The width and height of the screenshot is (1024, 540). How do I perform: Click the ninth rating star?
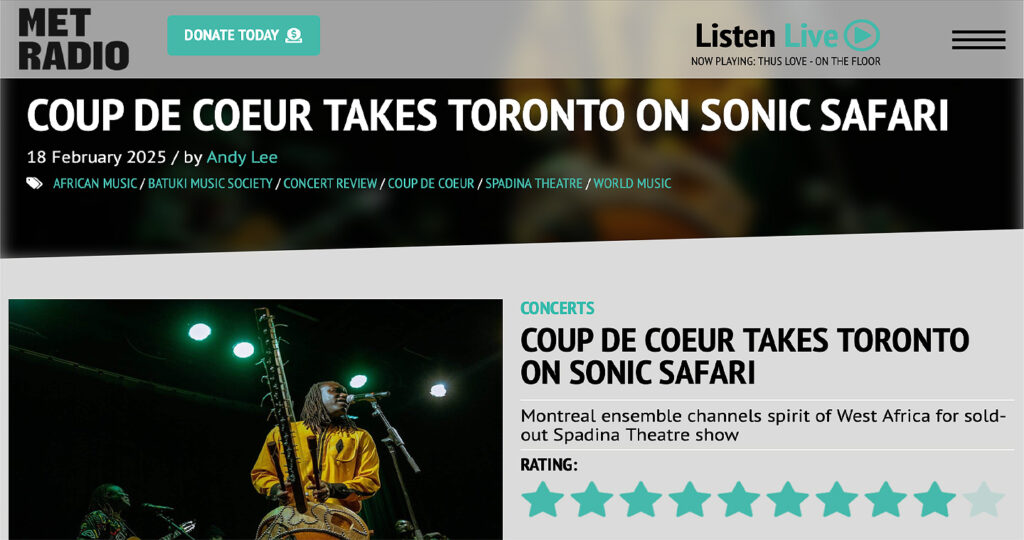click(x=935, y=500)
